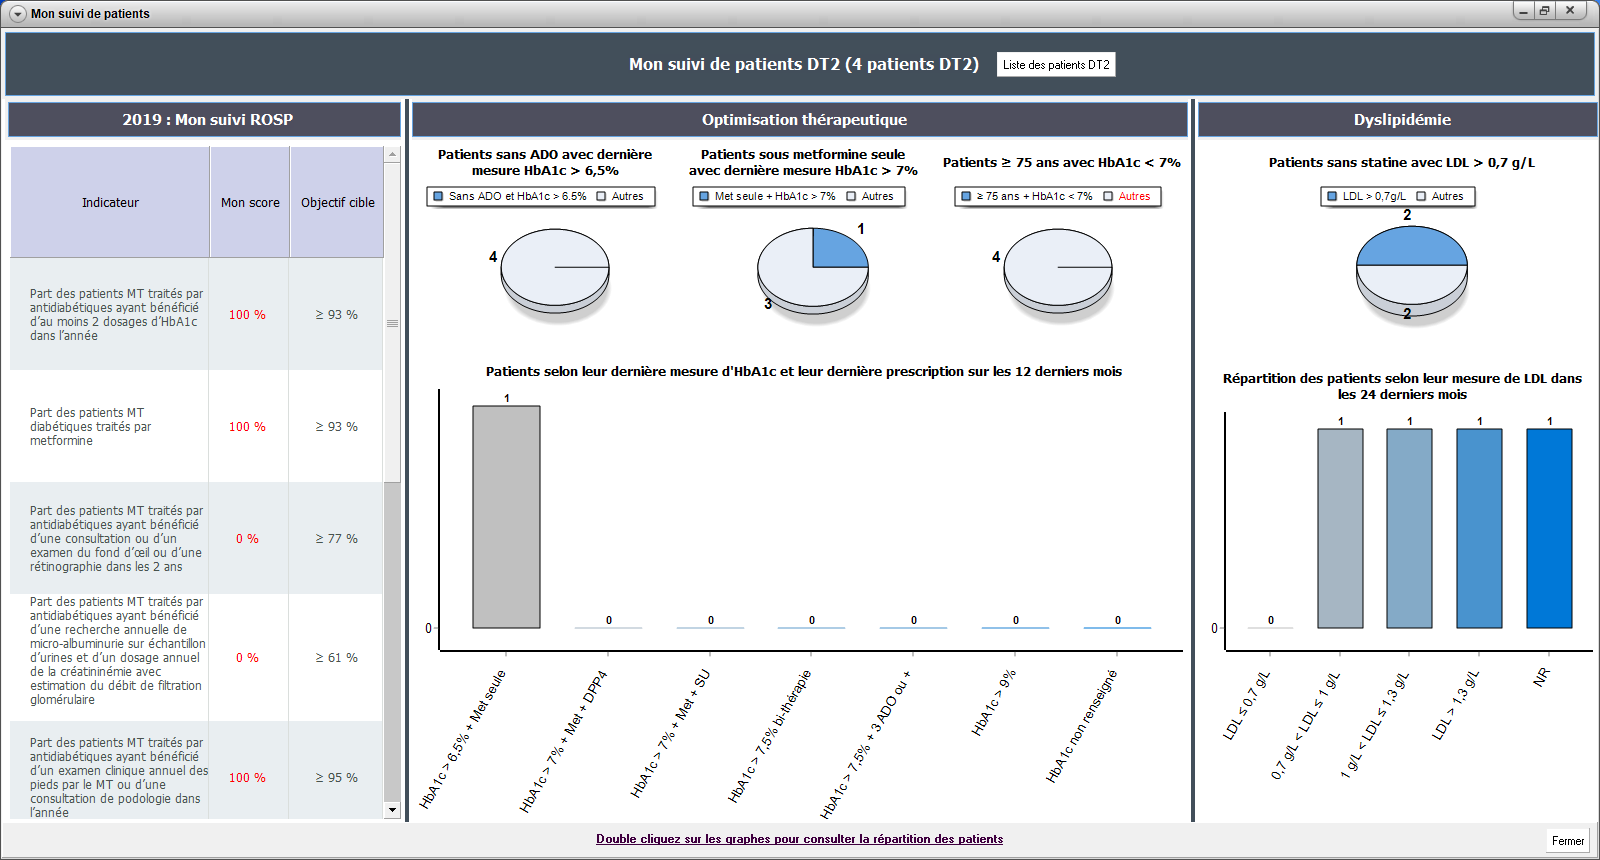1600x860 pixels.
Task: Toggle the 'Sans ADO et HbA1c > 6.5%' legend box
Action: [438, 196]
